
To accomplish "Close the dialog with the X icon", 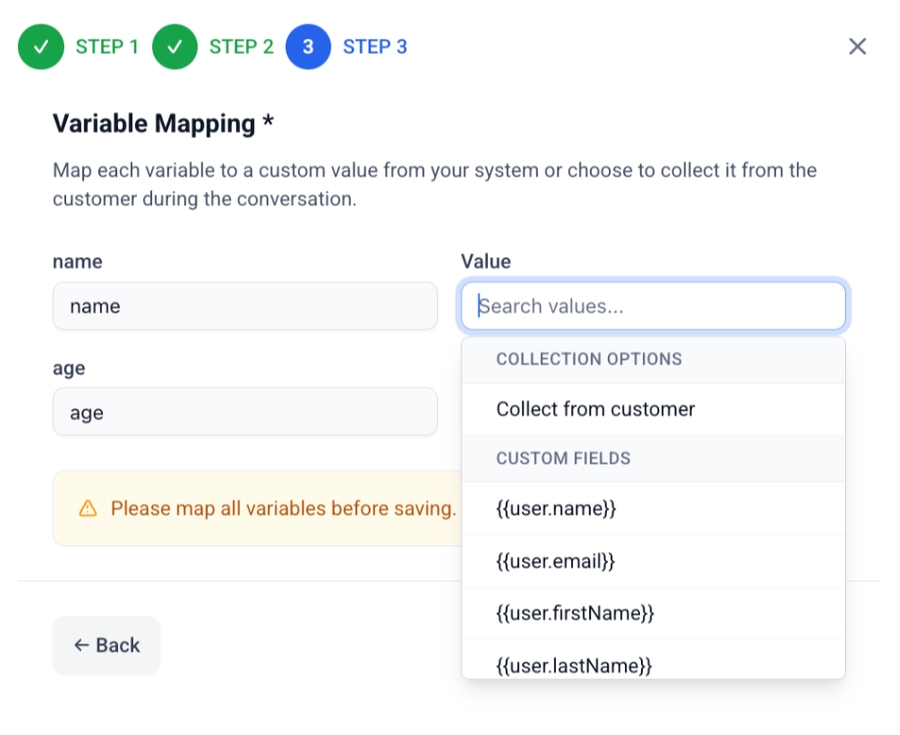I will point(857,47).
